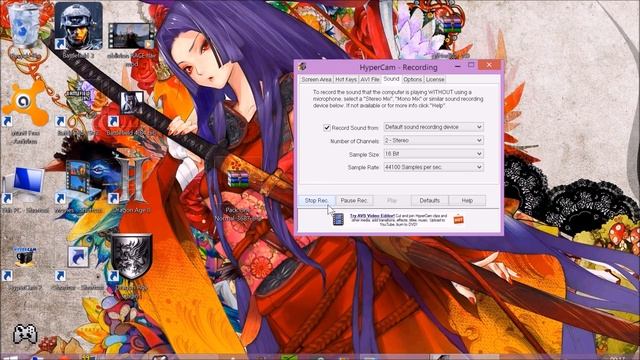Expand the Sample Rate 44100 dropdown

[x=433, y=167]
